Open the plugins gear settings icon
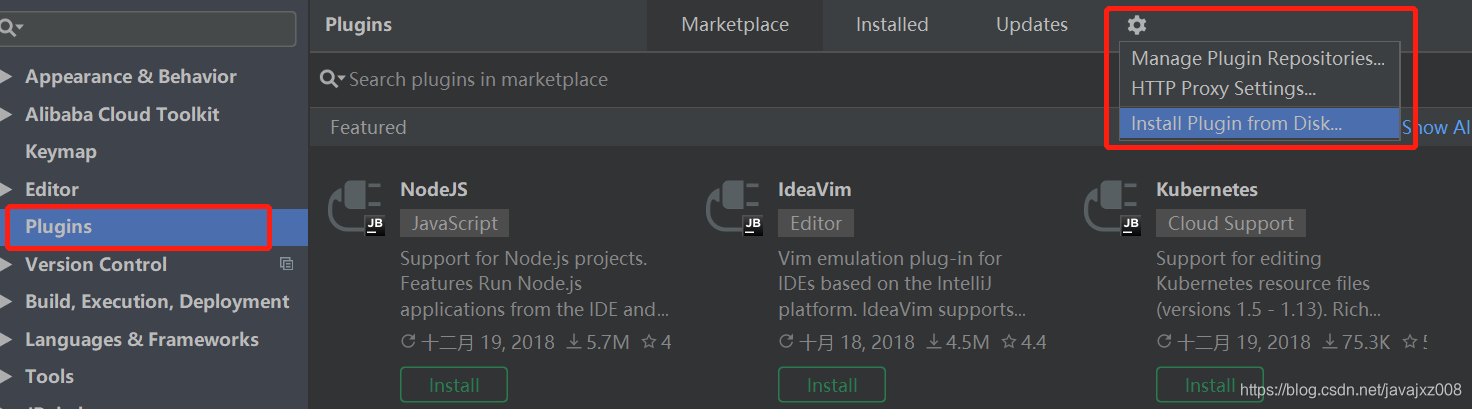Image resolution: width=1472 pixels, height=409 pixels. click(x=1136, y=25)
